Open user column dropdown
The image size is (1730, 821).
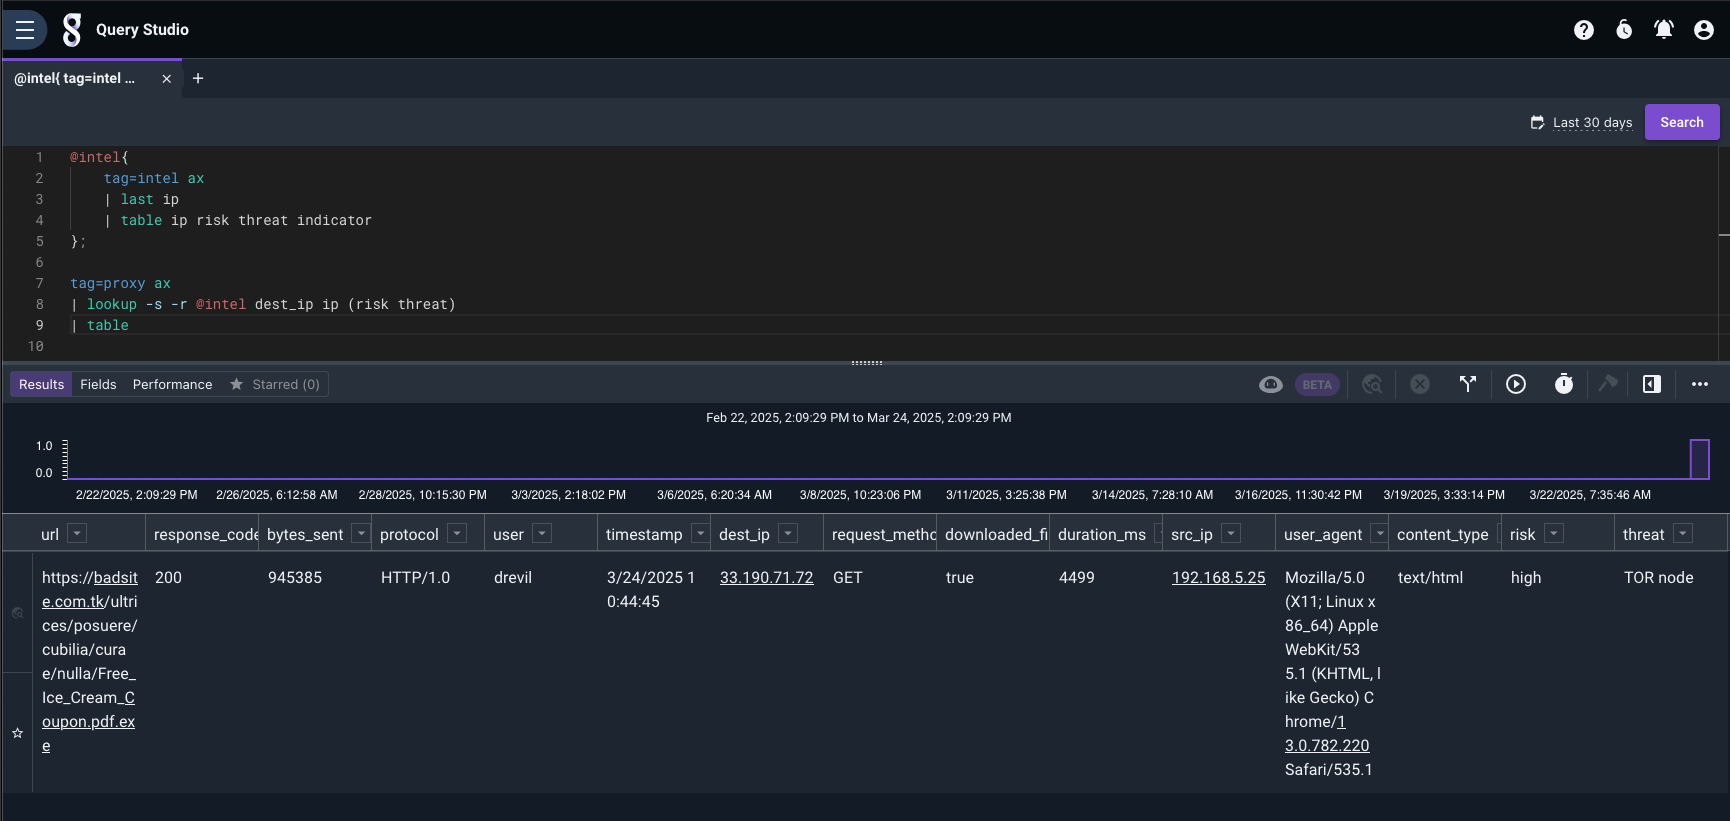(x=542, y=533)
